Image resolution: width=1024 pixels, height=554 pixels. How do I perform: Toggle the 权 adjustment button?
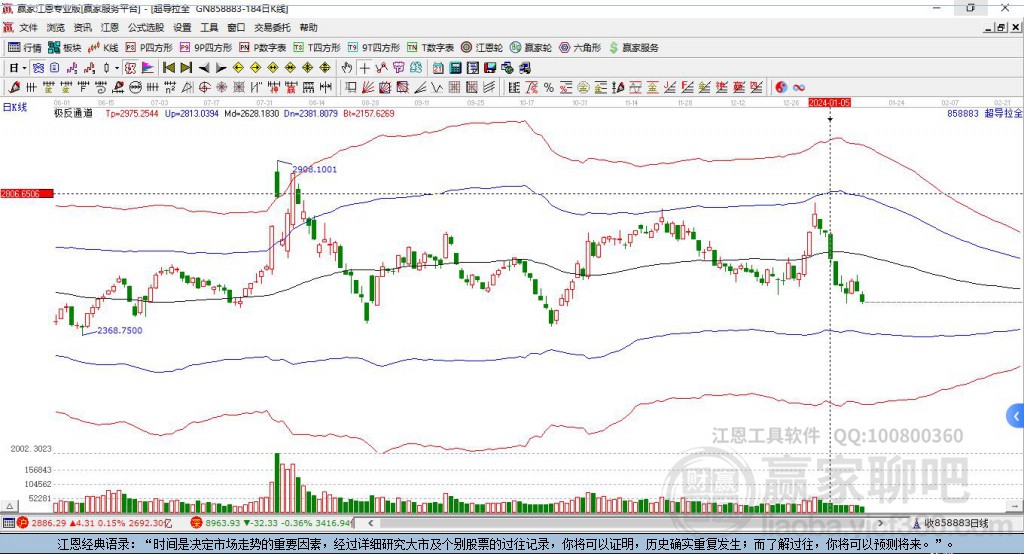130,68
